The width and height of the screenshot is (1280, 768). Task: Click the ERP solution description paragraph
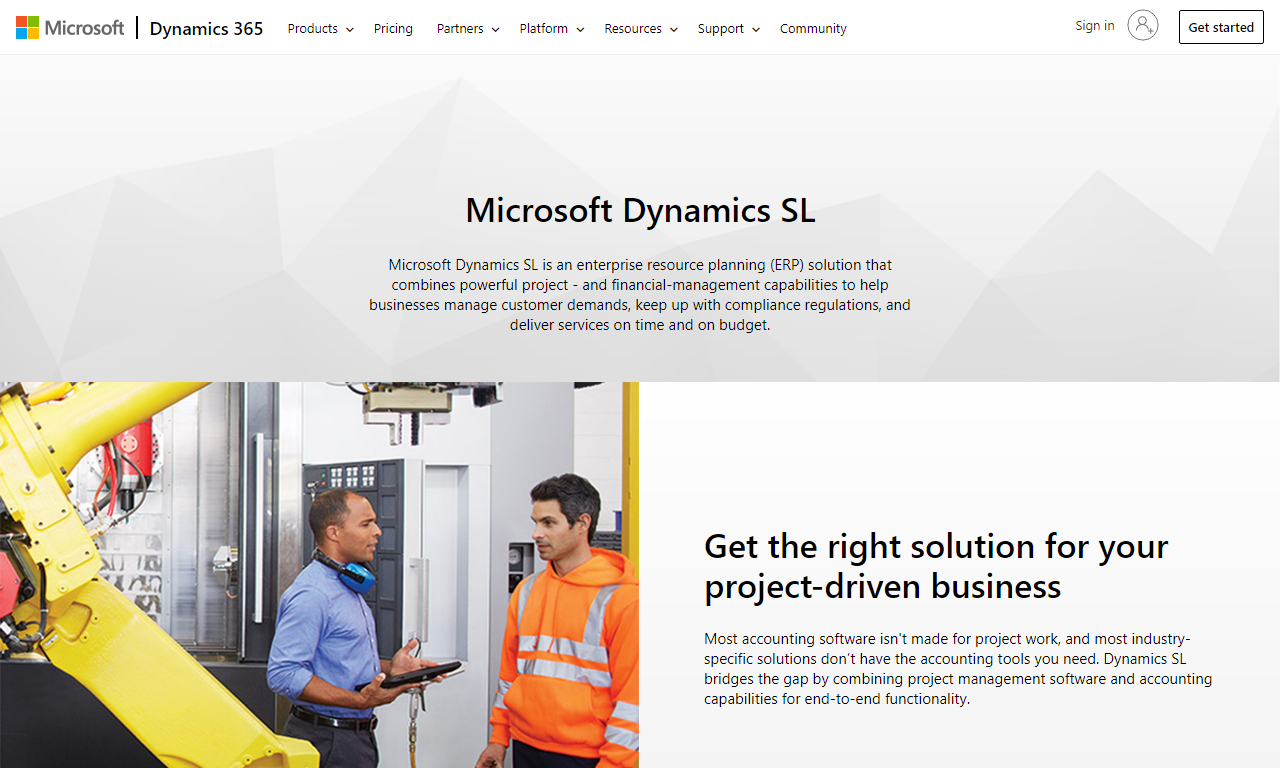(640, 295)
